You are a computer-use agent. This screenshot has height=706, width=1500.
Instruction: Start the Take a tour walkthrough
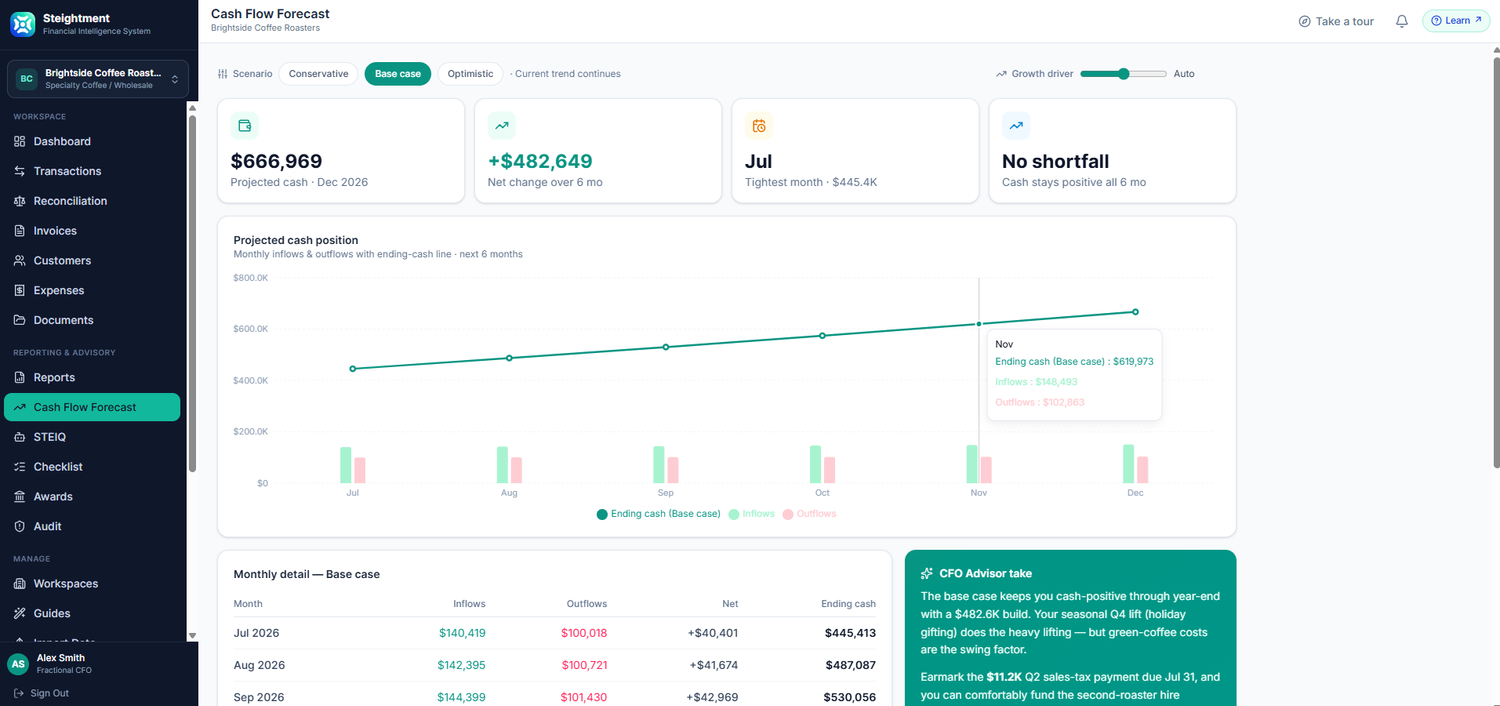[1336, 21]
